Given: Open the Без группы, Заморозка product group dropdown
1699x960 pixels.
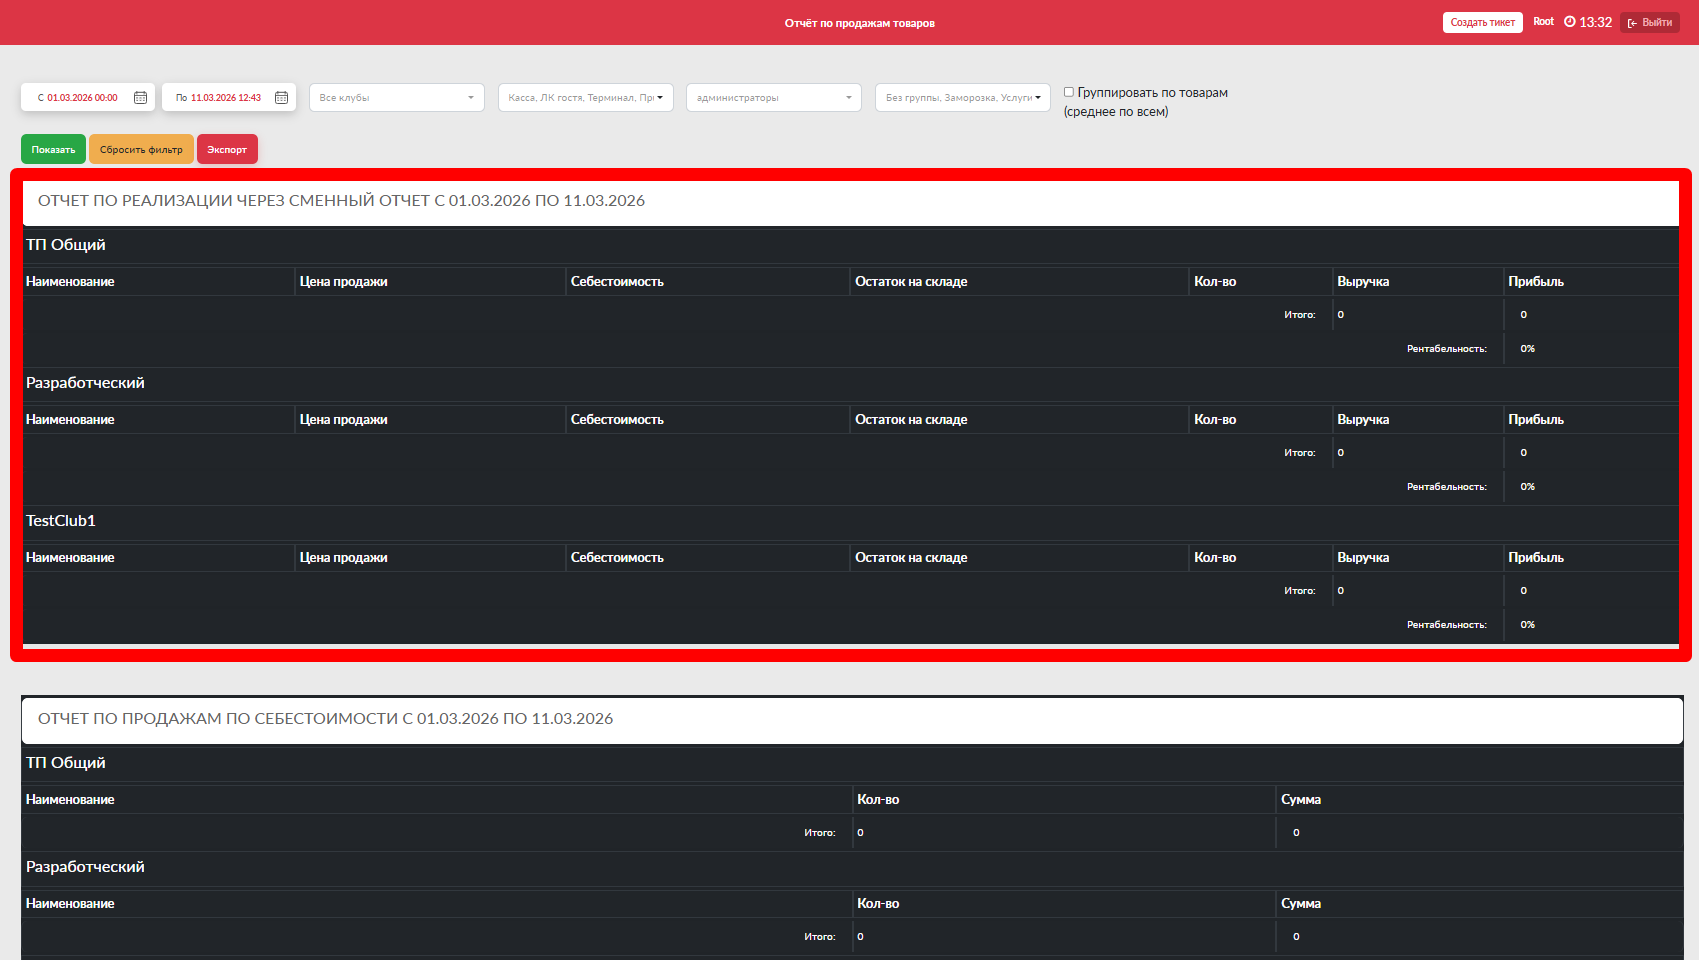Looking at the screenshot, I should [x=962, y=98].
